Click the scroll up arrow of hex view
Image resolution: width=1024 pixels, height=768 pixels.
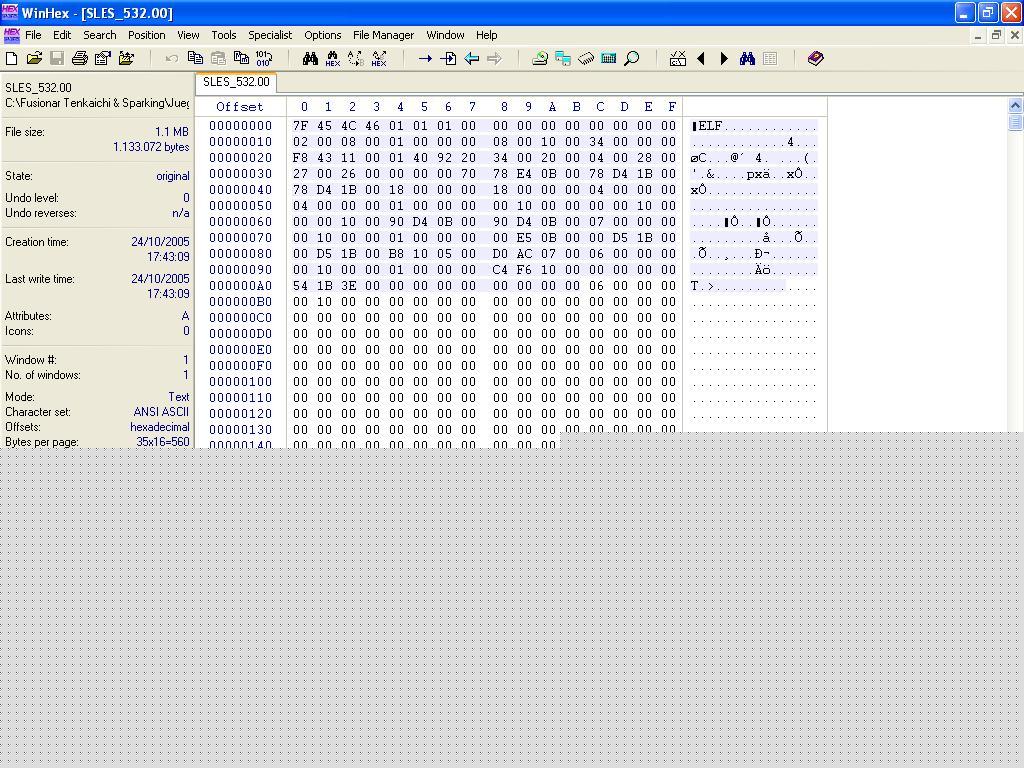point(1015,106)
